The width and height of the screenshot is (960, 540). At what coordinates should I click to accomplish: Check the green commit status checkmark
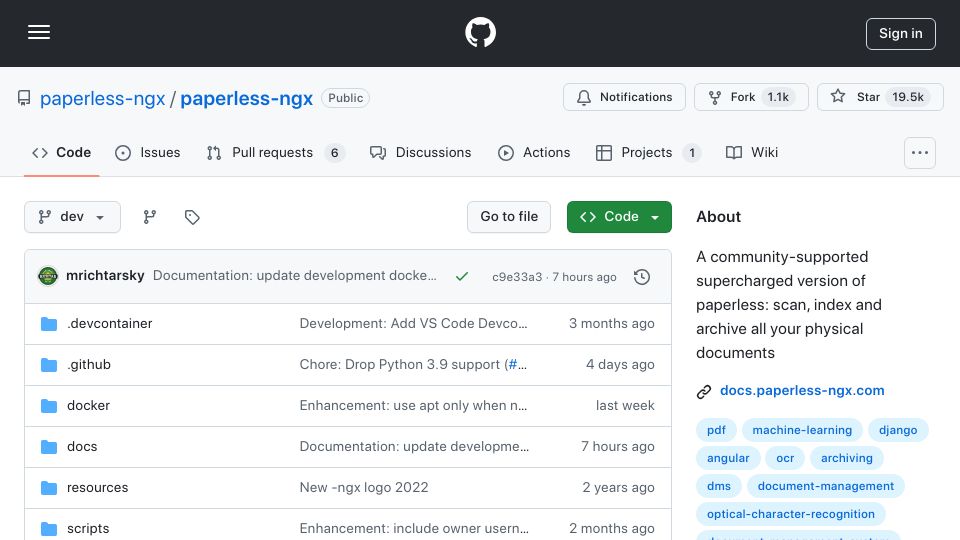tap(462, 277)
